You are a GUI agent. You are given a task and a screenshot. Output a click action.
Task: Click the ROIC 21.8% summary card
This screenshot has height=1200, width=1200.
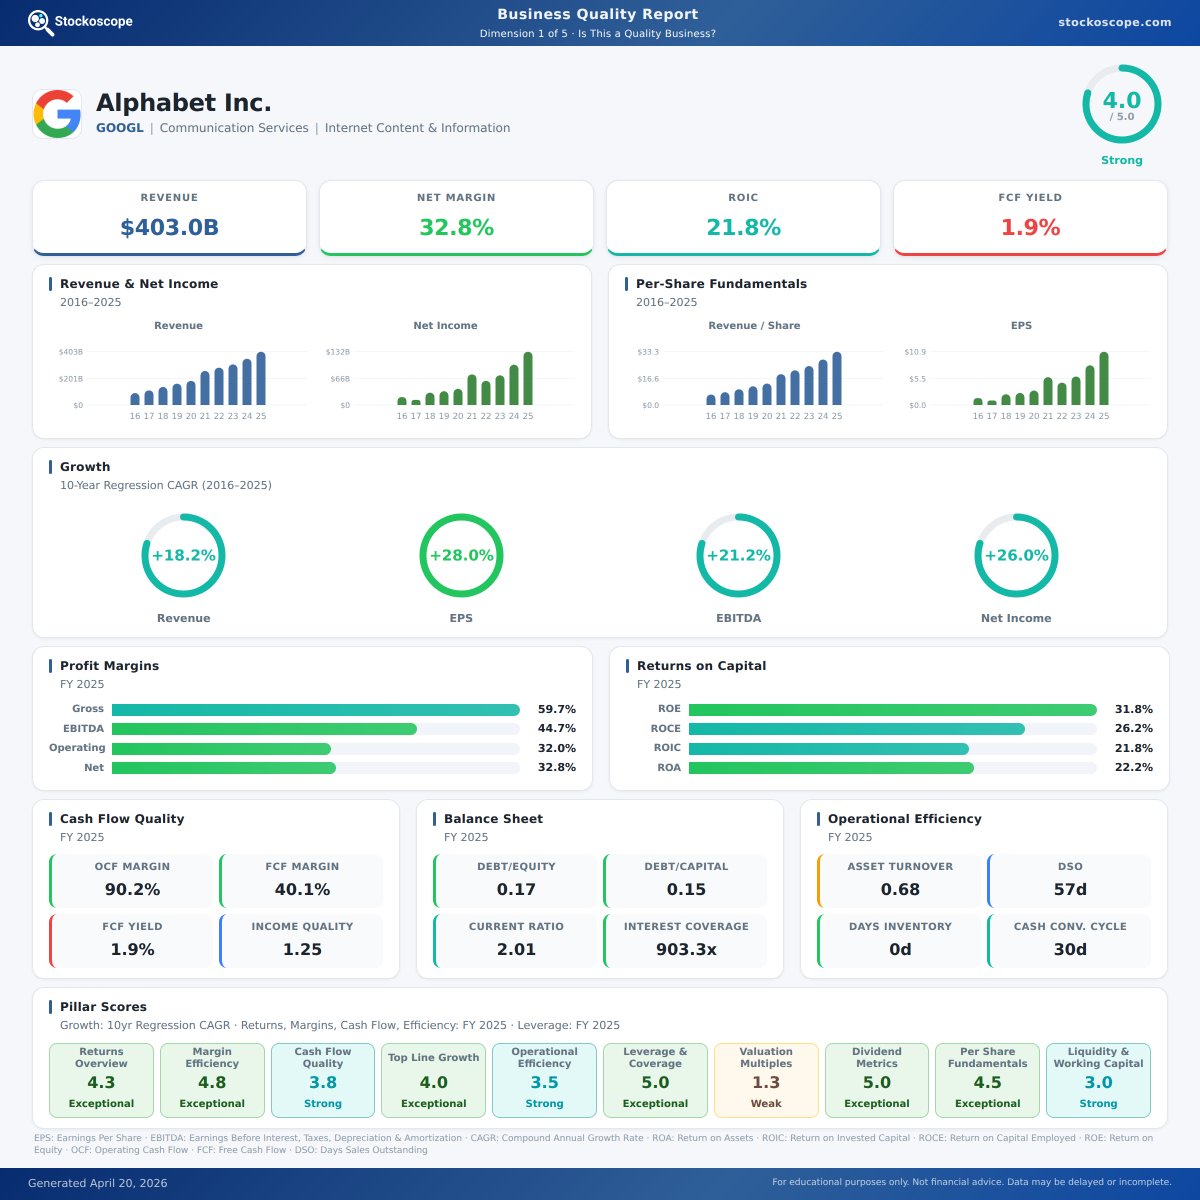[743, 218]
